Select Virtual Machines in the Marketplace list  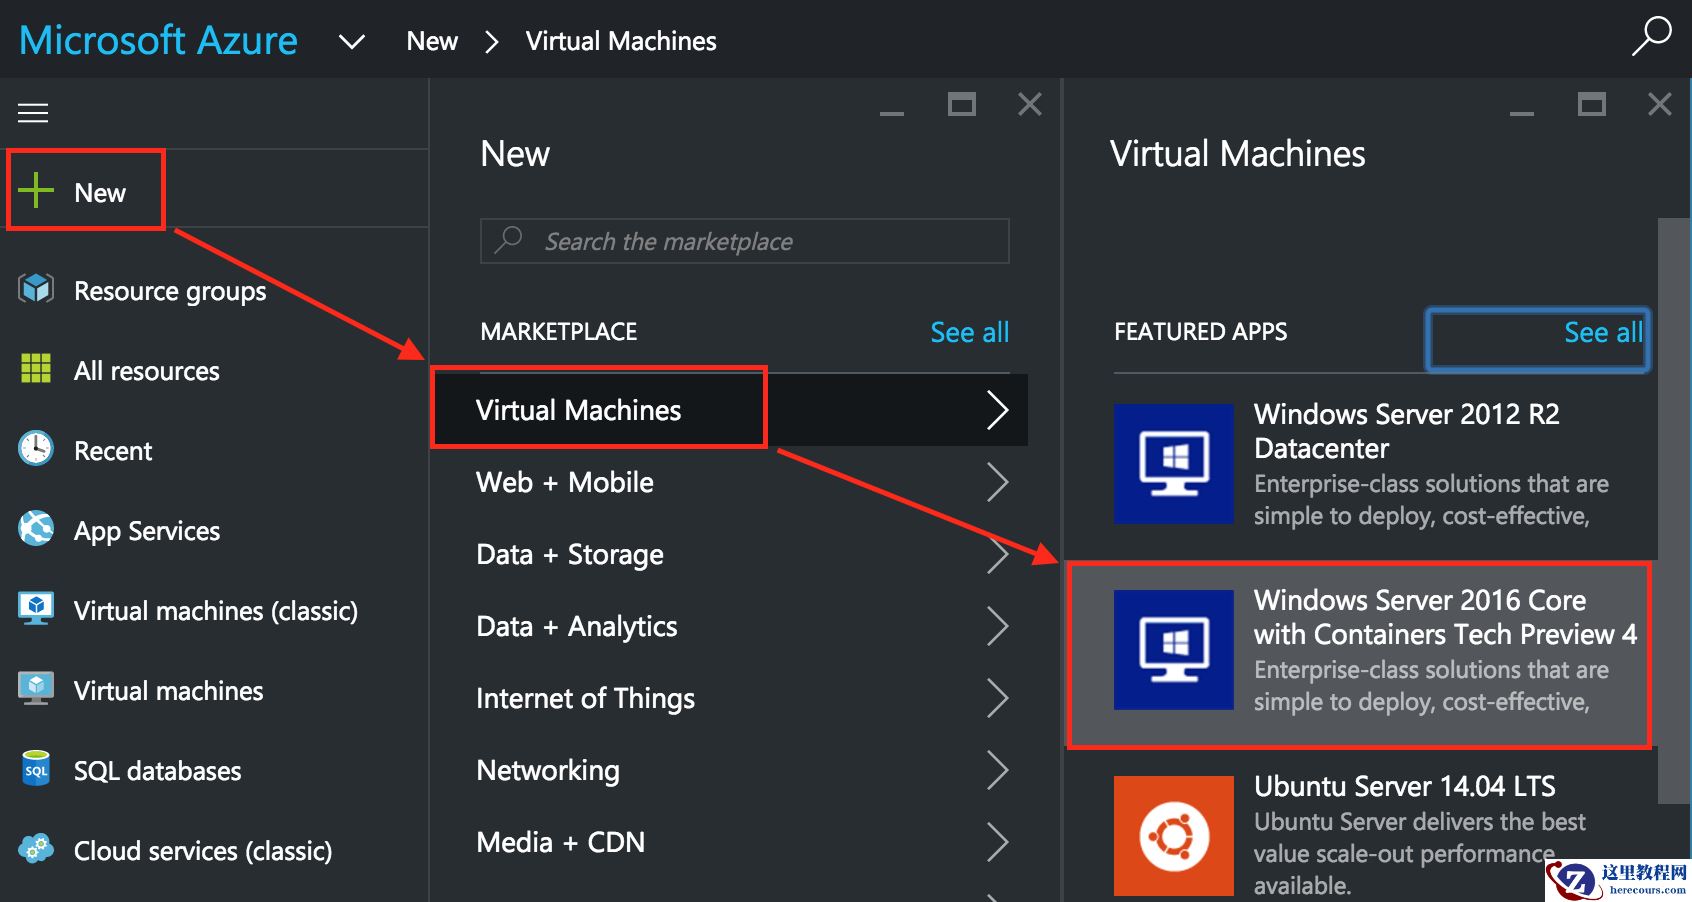click(729, 410)
